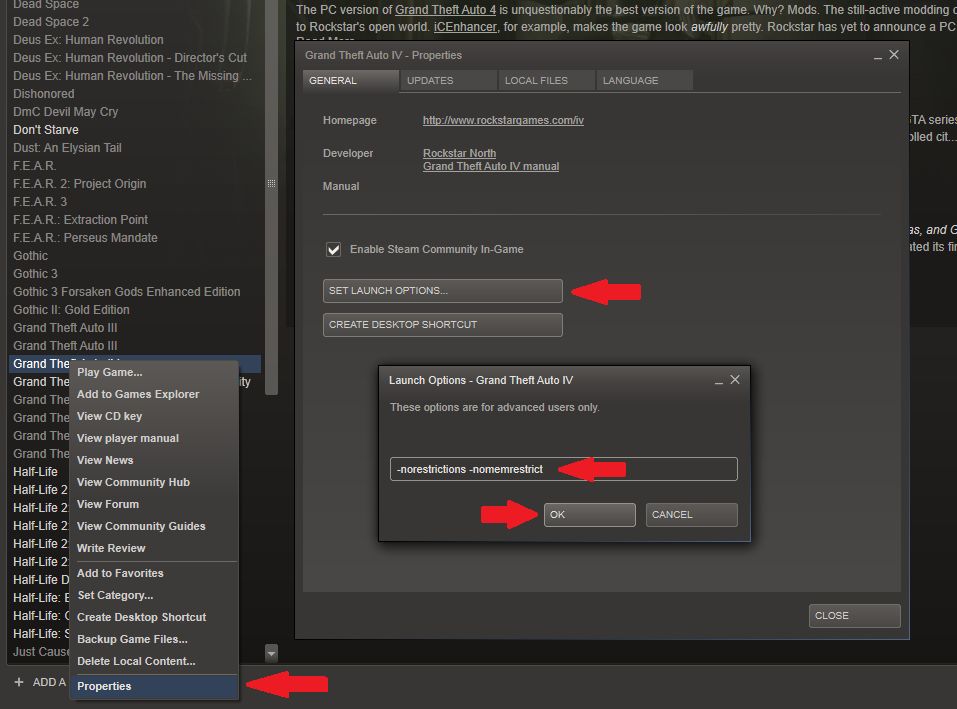Viewport: 957px width, 709px height.
Task: Open the rockstargames.com/iv homepage link
Action: 504,120
